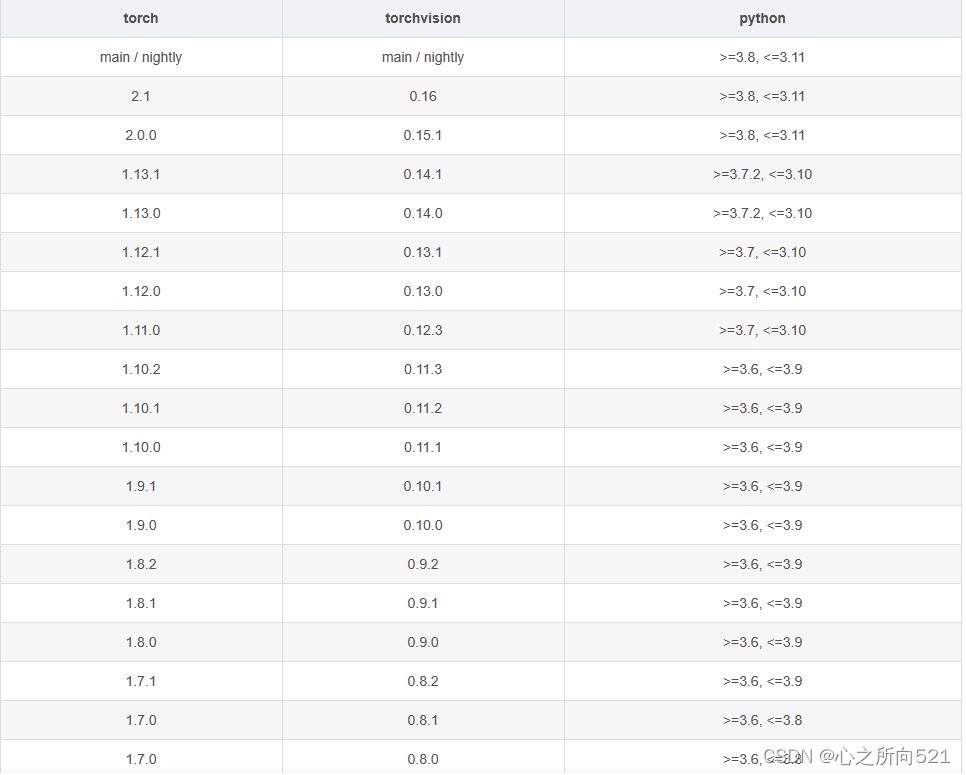Image resolution: width=966 pixels, height=775 pixels.
Task: Click the python column header
Action: 763,18
